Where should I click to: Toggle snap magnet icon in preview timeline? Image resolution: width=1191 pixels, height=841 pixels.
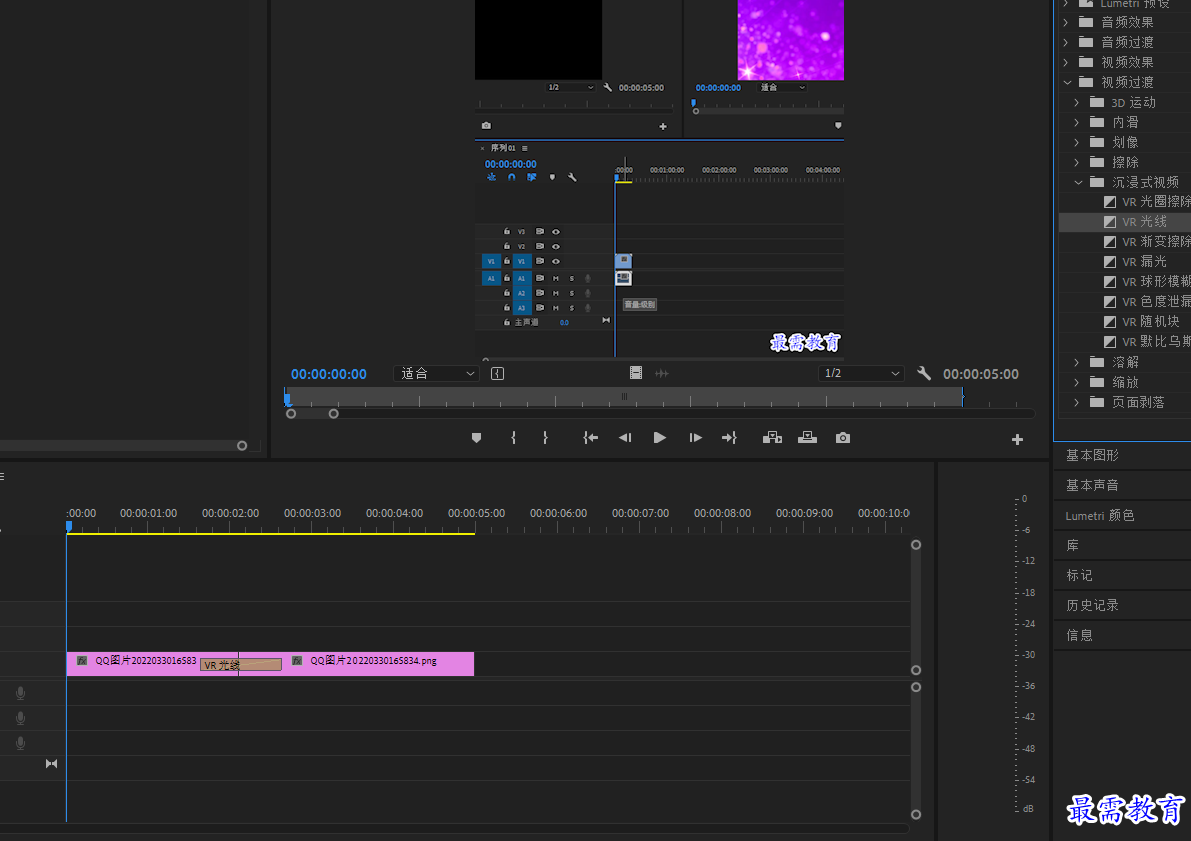coord(511,177)
